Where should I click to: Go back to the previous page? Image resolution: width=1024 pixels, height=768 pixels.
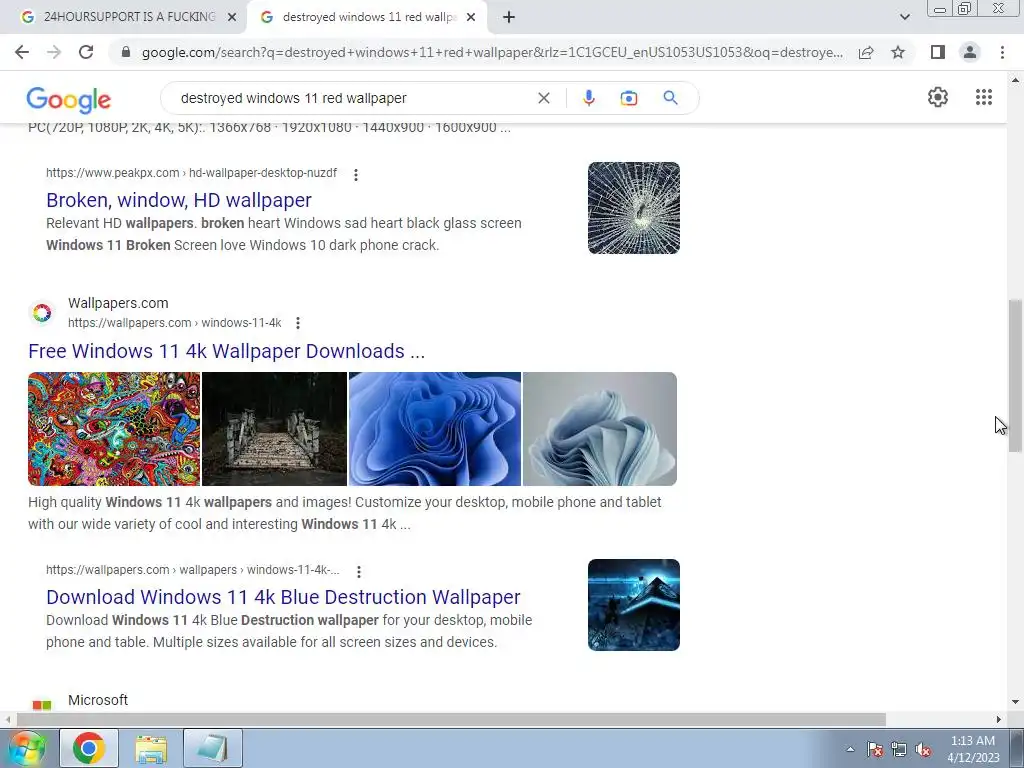(22, 52)
